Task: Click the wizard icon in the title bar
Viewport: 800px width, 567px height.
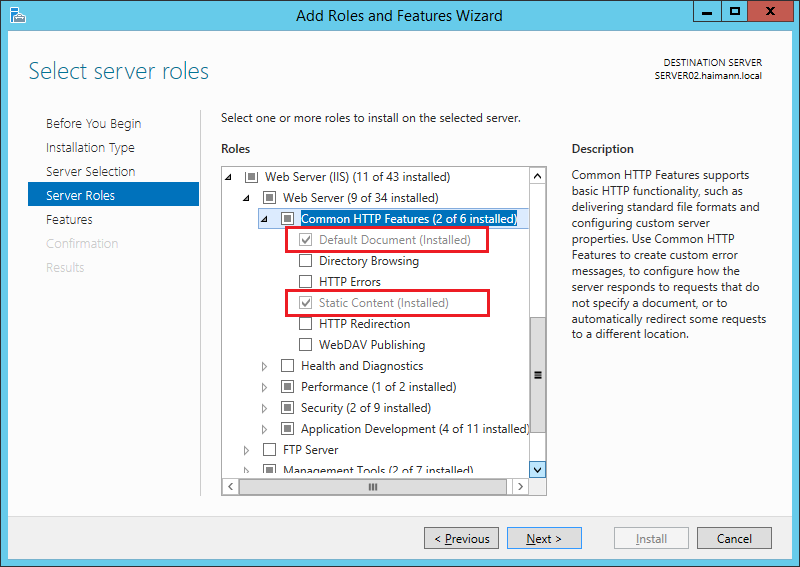Action: 17,15
